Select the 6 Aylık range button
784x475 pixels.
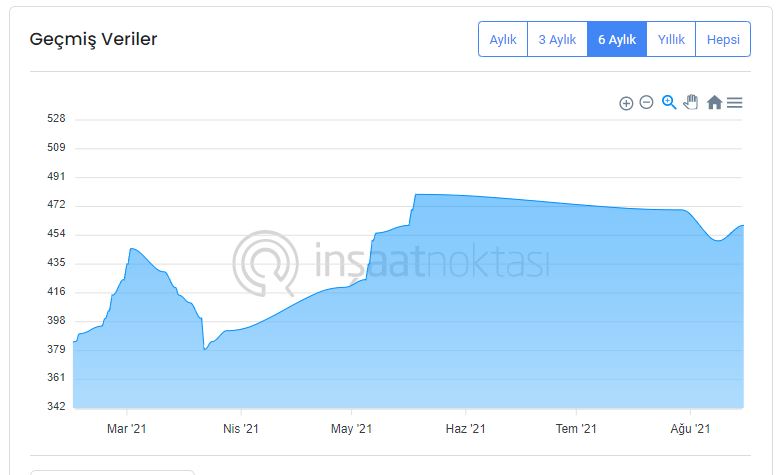pos(617,39)
